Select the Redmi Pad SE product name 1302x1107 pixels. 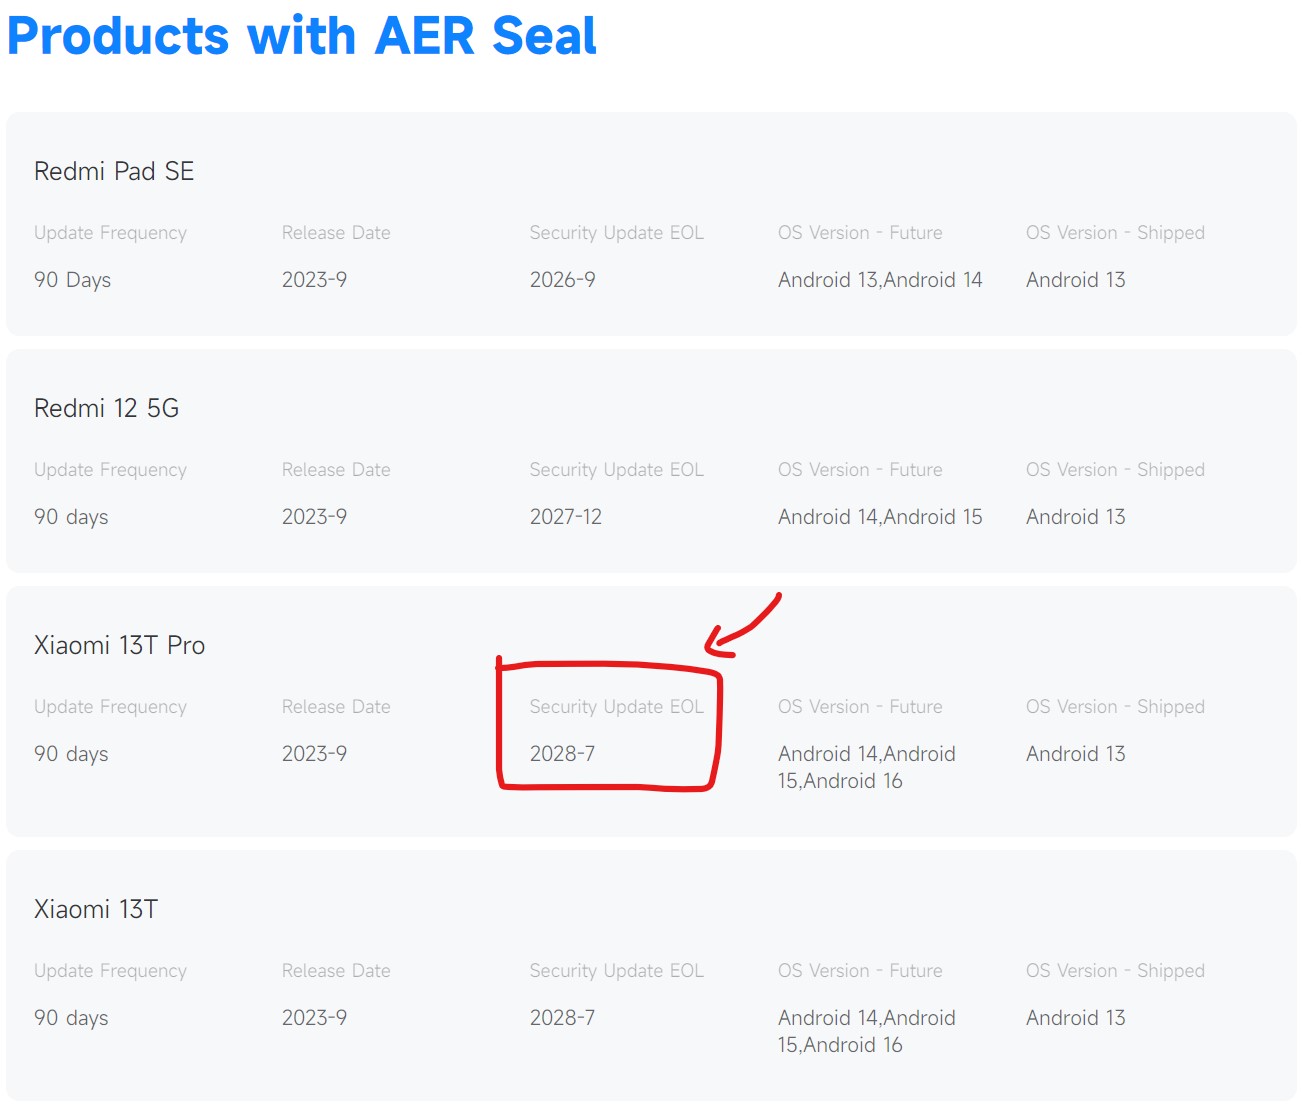tap(114, 171)
